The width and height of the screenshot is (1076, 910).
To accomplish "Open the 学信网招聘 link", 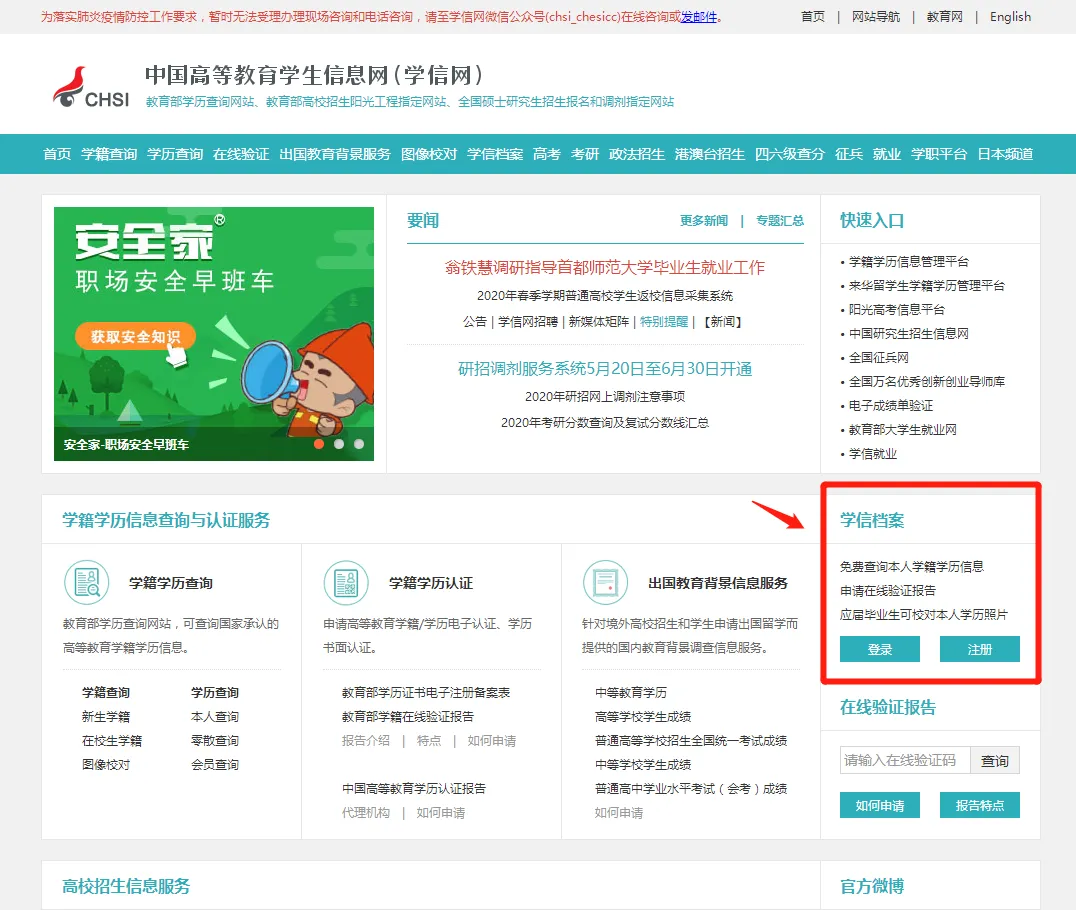I will click(x=528, y=321).
